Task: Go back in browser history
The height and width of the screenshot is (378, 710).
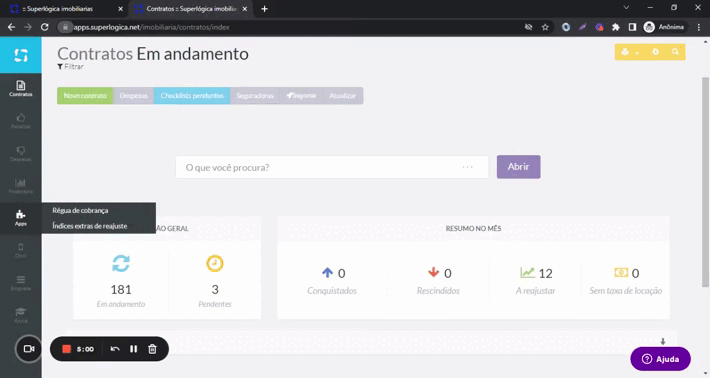Action: (11, 27)
